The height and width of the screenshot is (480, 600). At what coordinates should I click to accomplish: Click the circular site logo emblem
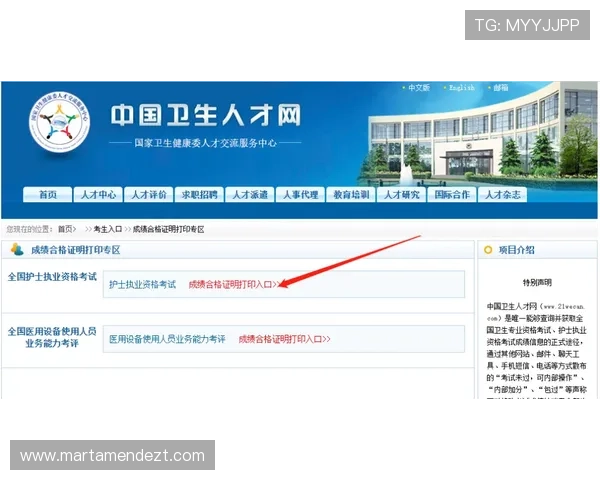click(59, 122)
